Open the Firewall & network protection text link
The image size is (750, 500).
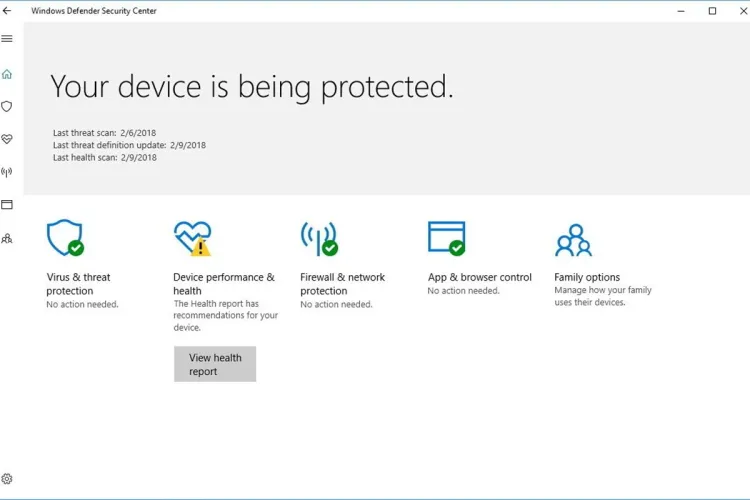[x=342, y=284]
